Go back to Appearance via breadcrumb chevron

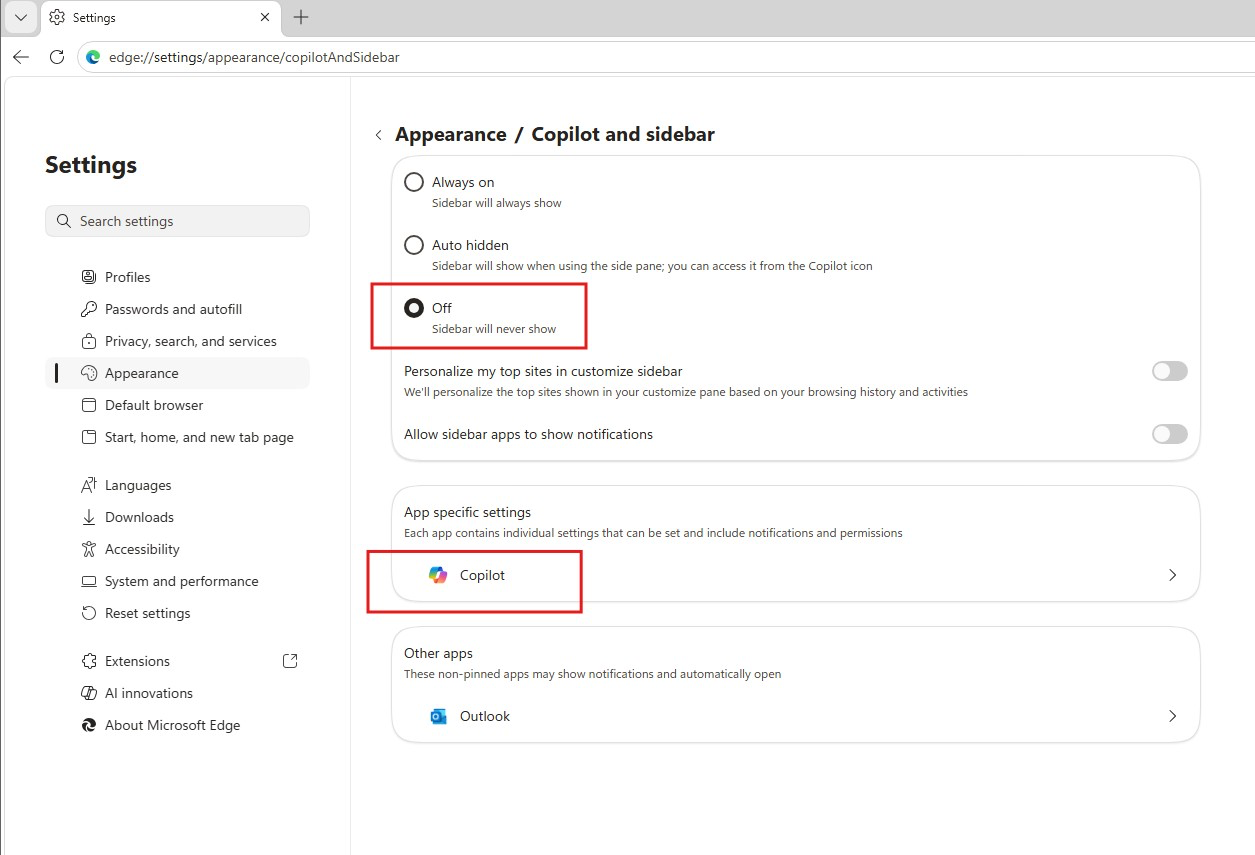click(x=378, y=135)
